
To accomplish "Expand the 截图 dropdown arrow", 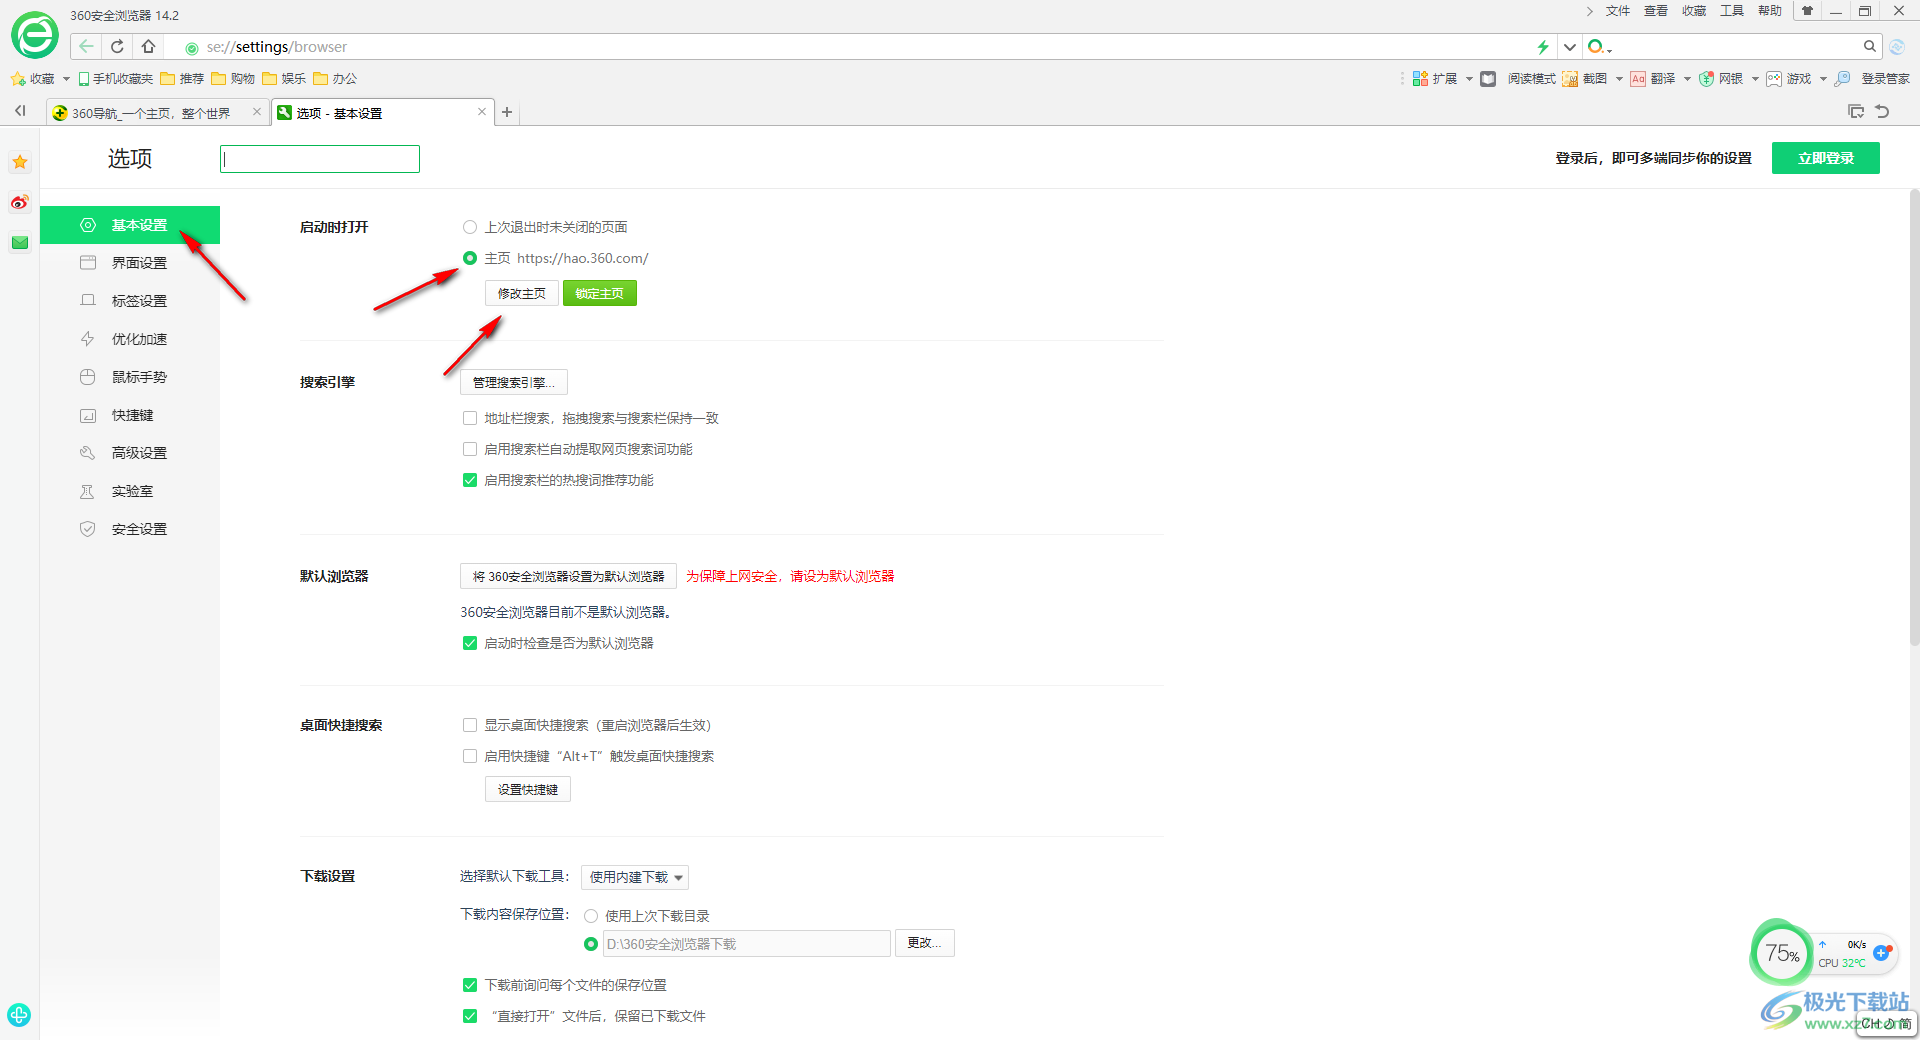I will [1619, 79].
